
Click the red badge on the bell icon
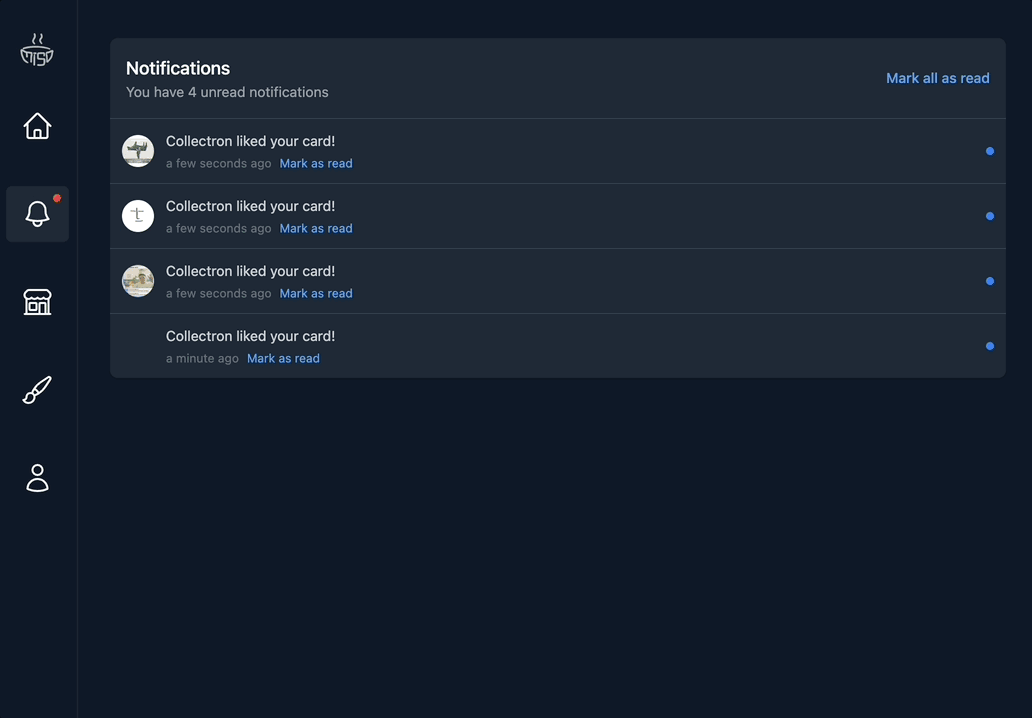[57, 198]
